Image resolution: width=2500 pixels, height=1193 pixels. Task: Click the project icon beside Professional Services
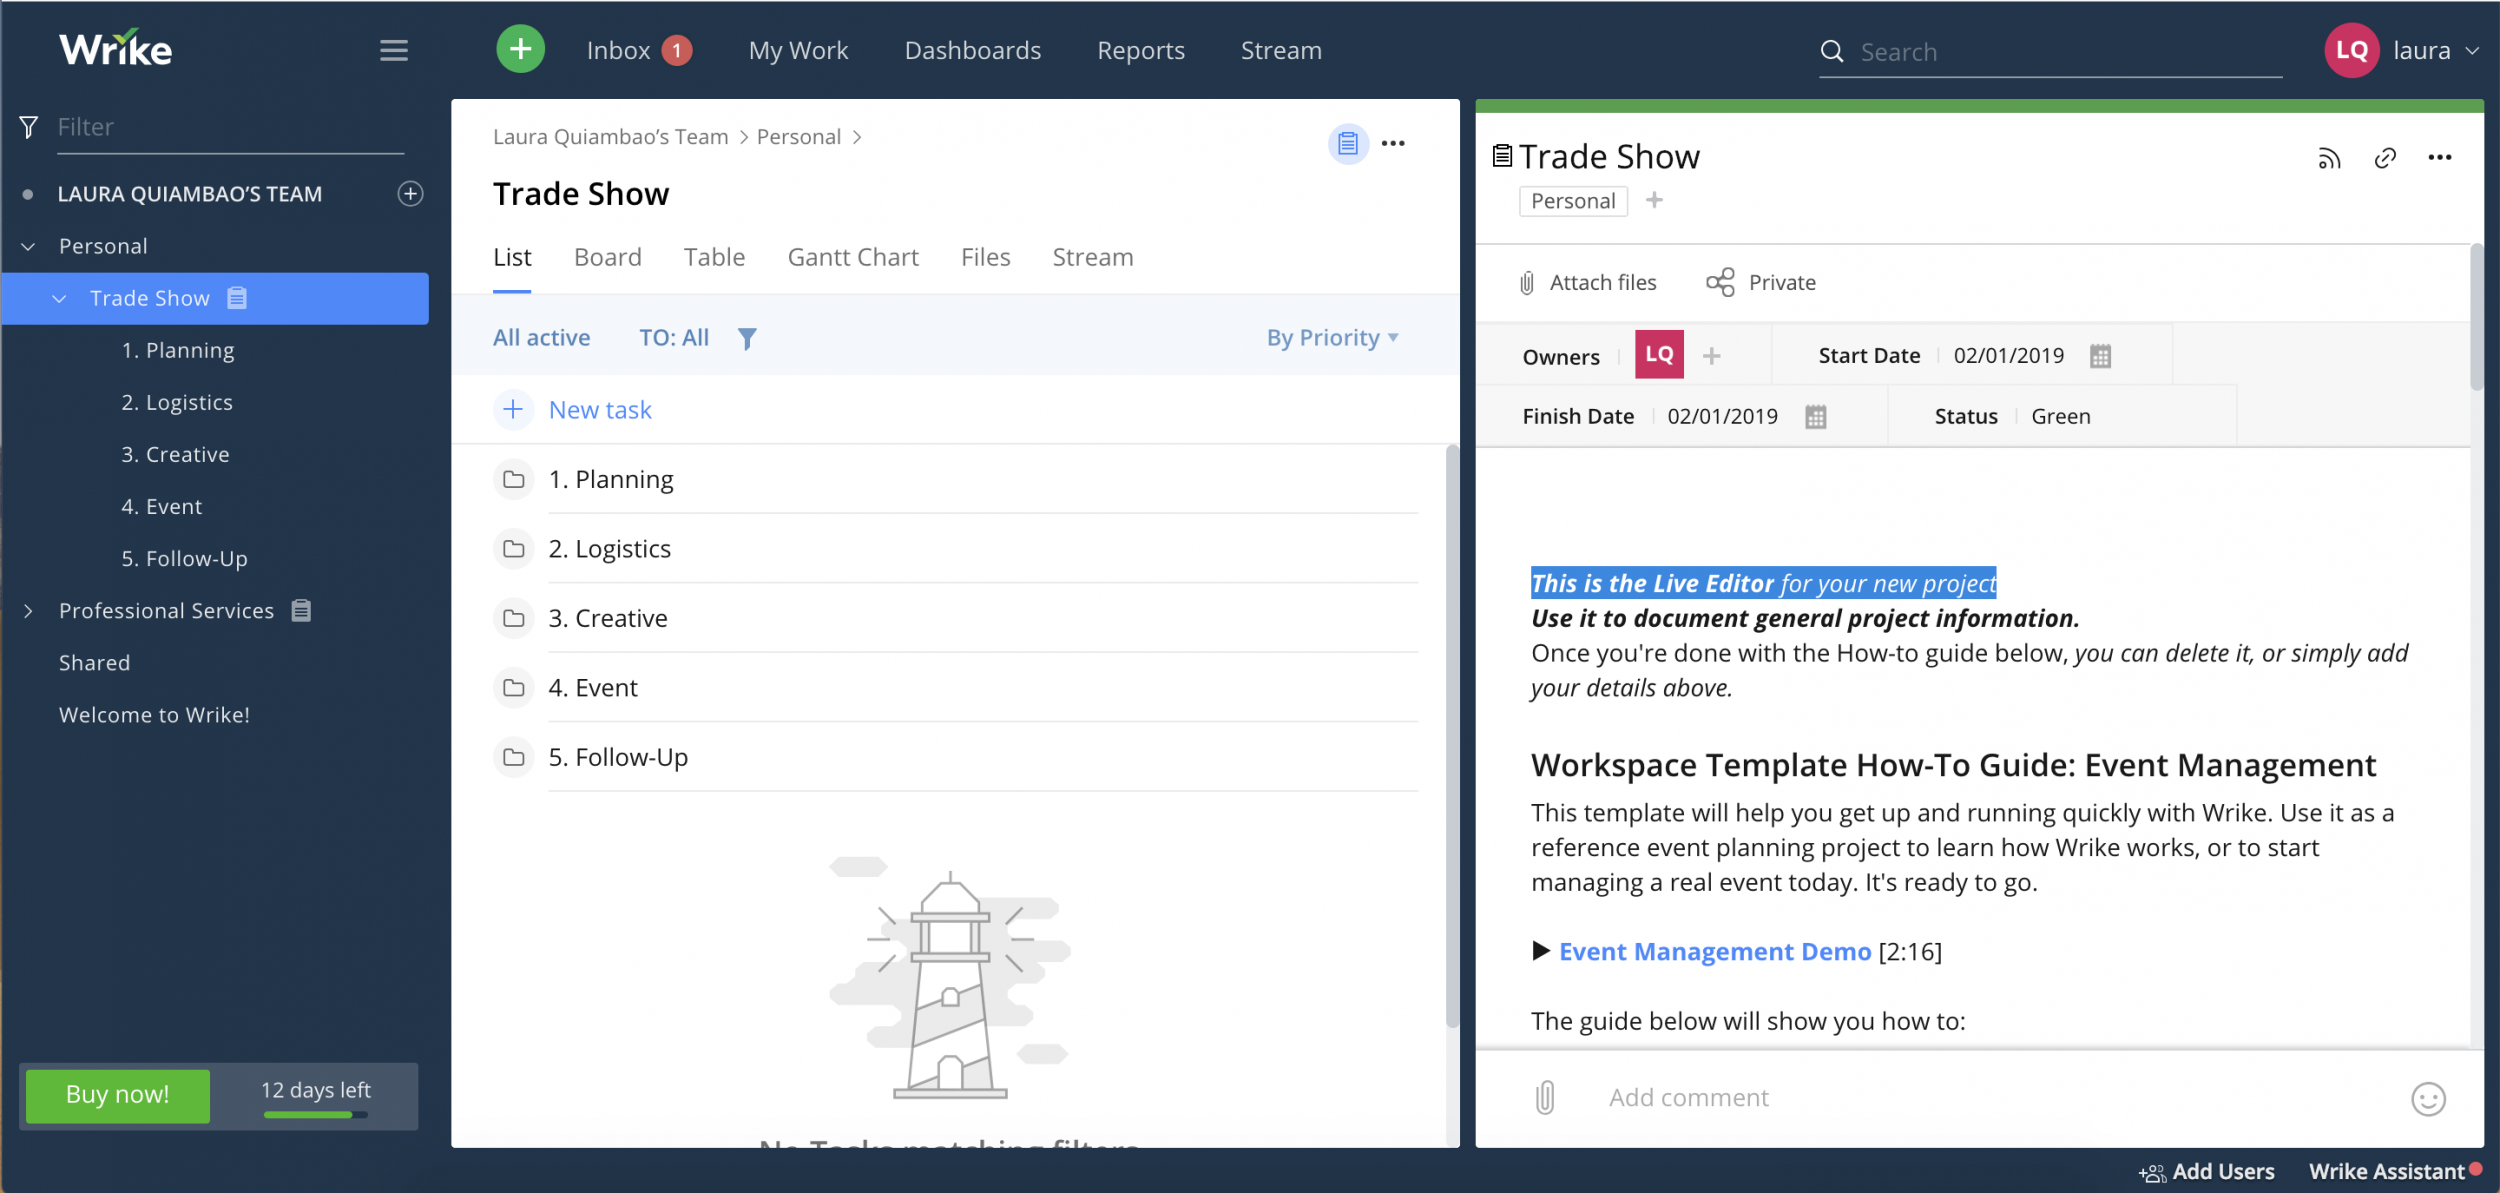tap(301, 610)
